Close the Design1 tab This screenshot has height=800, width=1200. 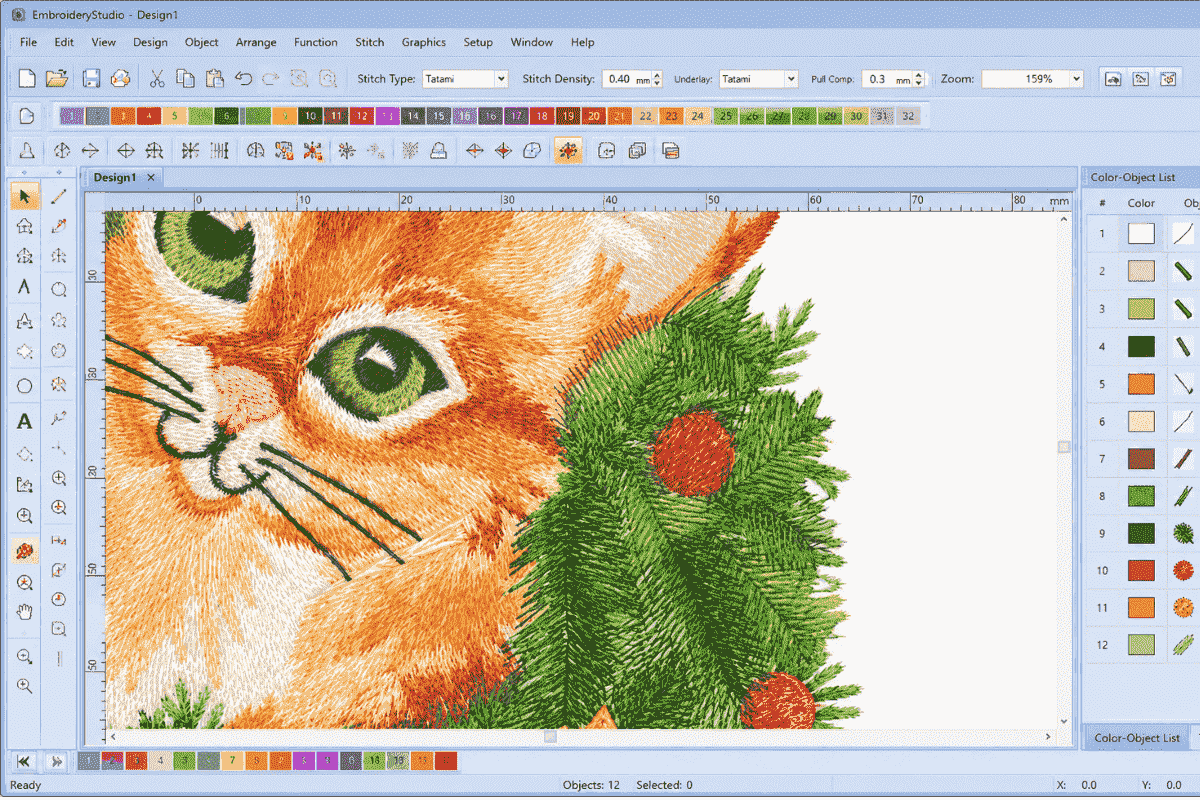click(151, 177)
